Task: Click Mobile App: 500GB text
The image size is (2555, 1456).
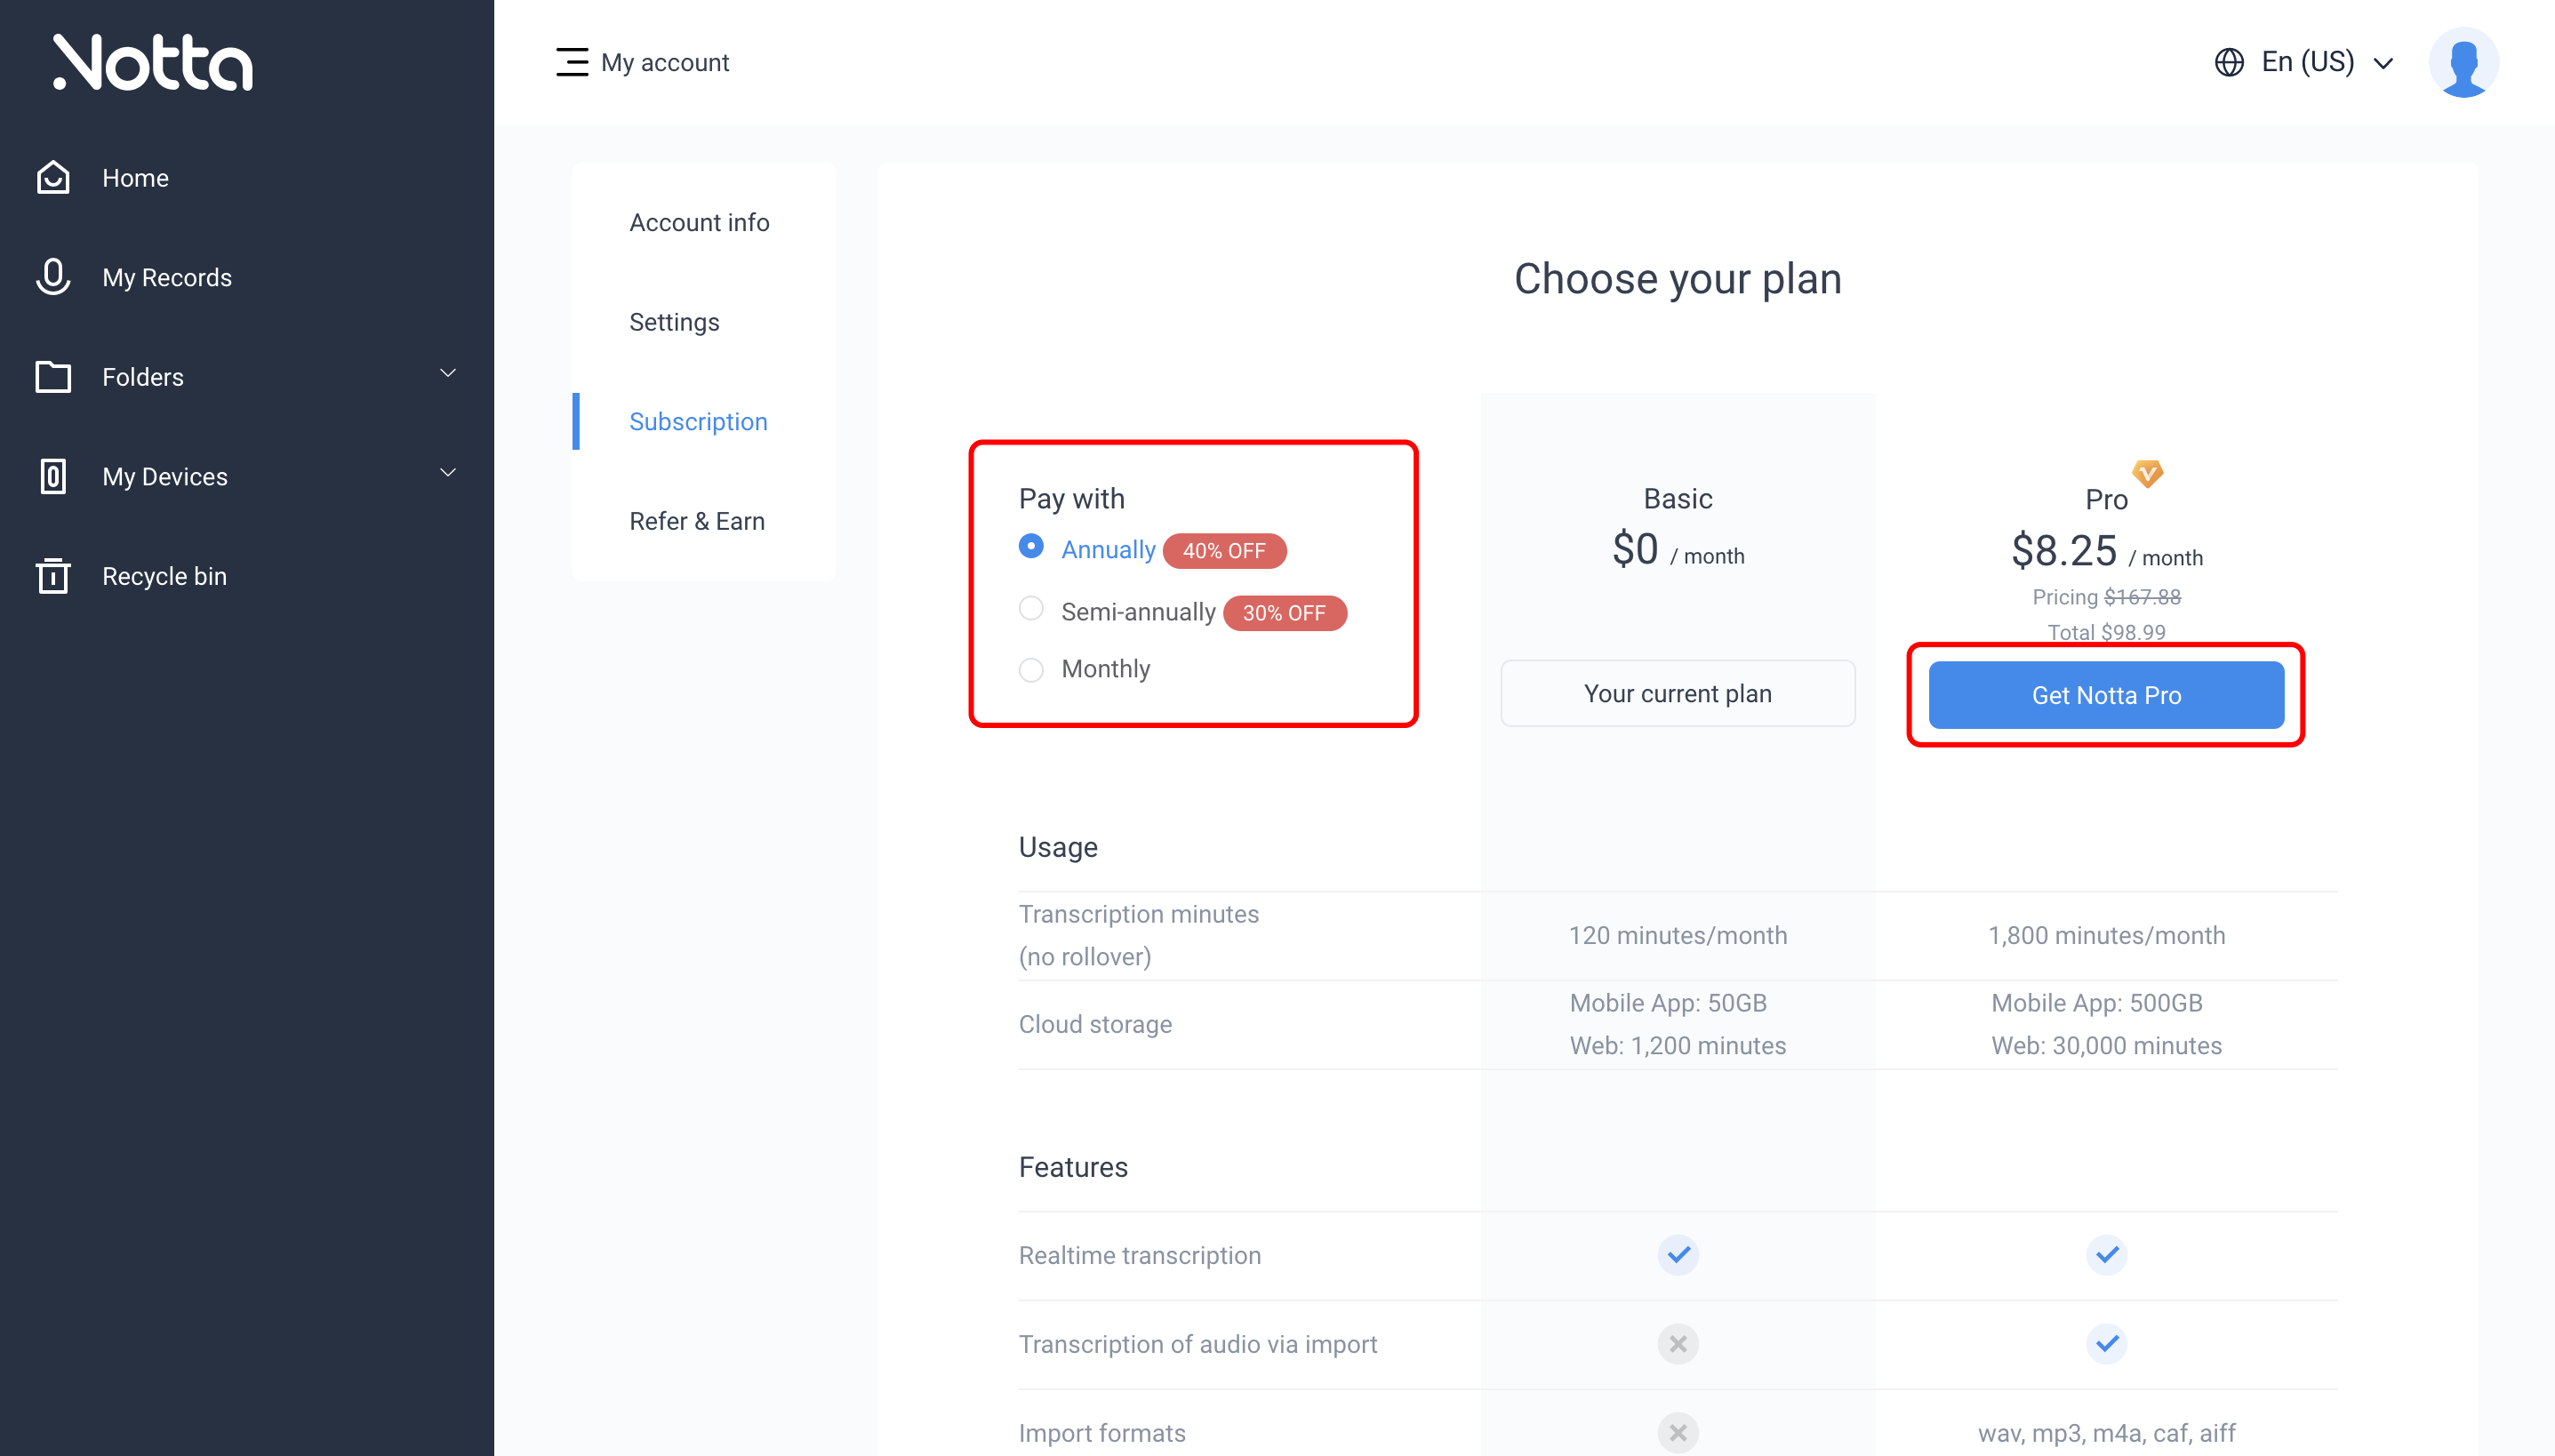Action: (2097, 1003)
